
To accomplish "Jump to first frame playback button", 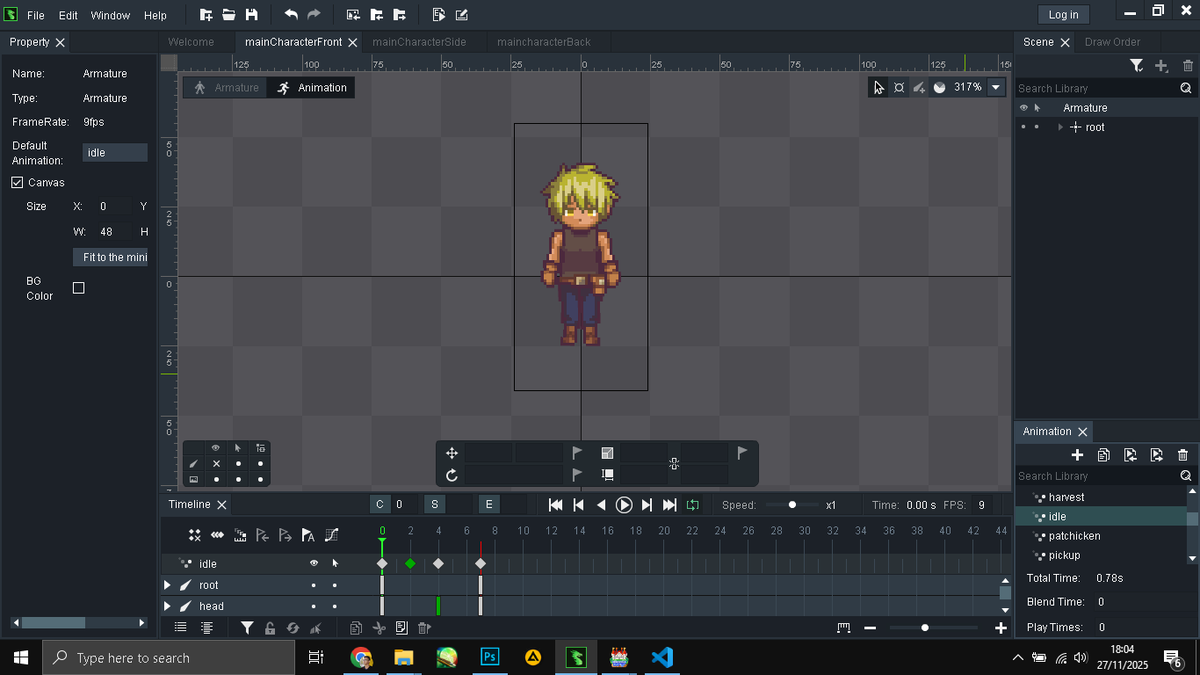I will 556,505.
